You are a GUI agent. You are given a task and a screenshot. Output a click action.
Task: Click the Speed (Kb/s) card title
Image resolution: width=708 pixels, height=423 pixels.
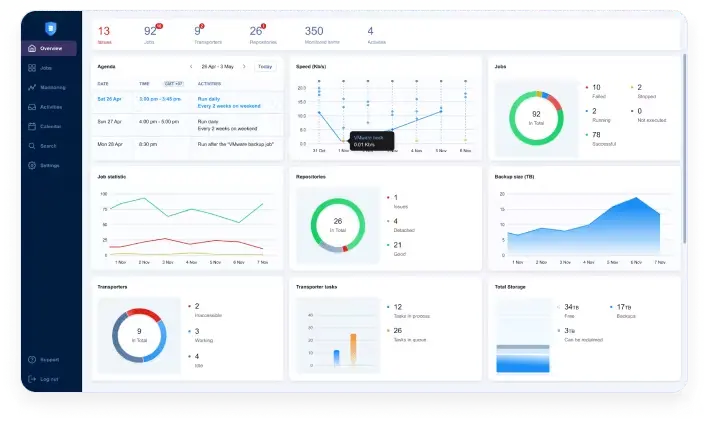coord(311,66)
